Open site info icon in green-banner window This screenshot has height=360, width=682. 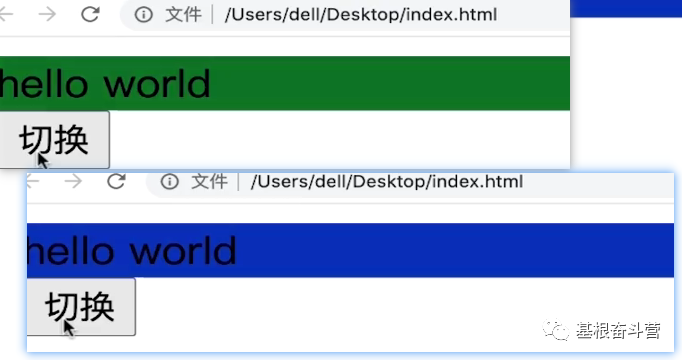pos(144,15)
